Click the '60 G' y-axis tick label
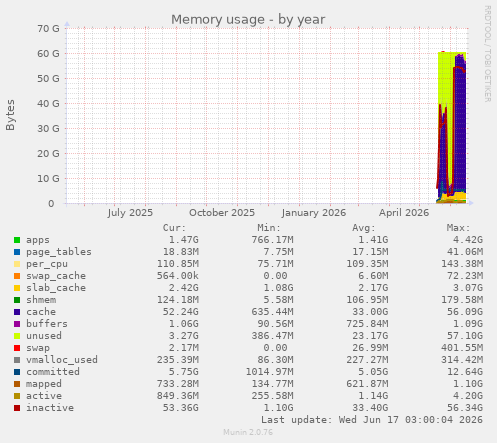 (48, 54)
